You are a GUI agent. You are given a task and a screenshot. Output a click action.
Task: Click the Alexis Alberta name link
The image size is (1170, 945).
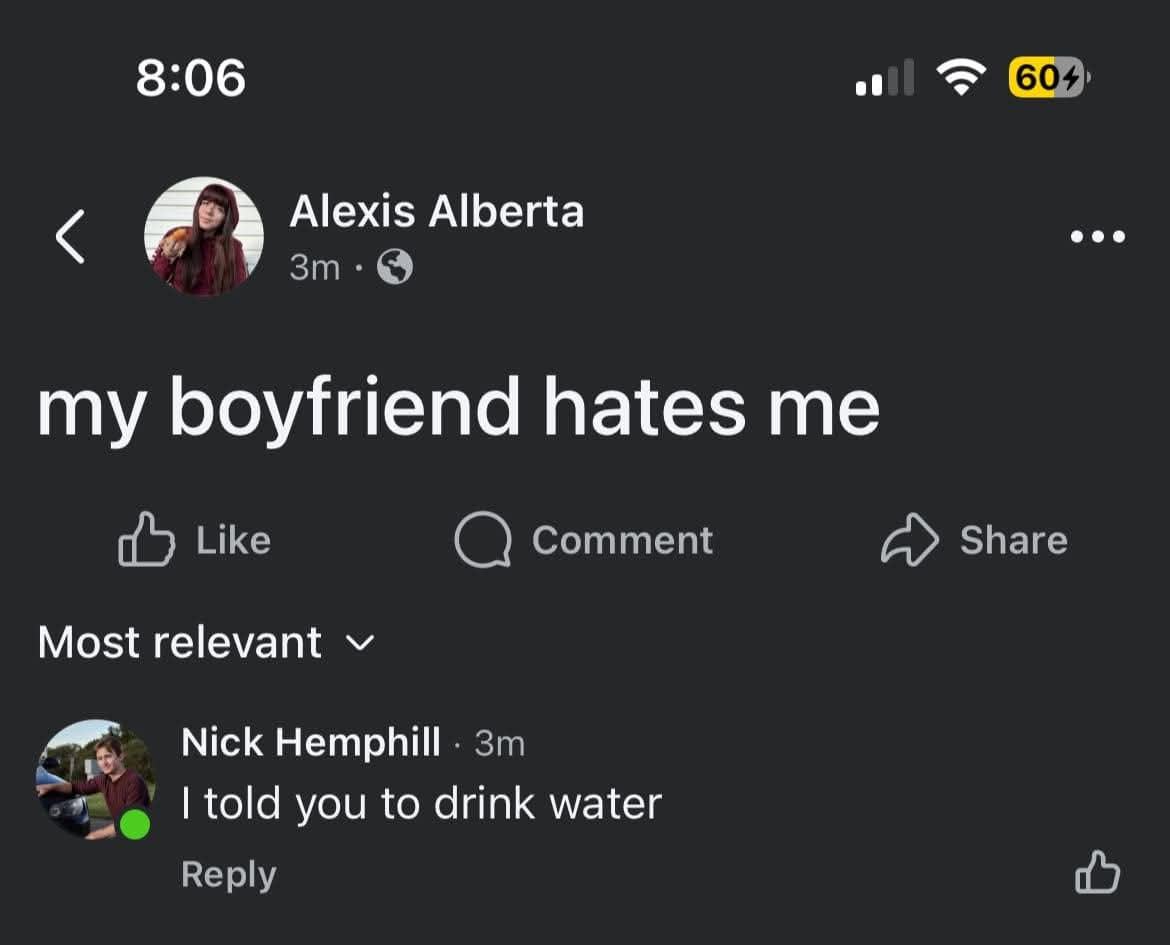point(436,211)
